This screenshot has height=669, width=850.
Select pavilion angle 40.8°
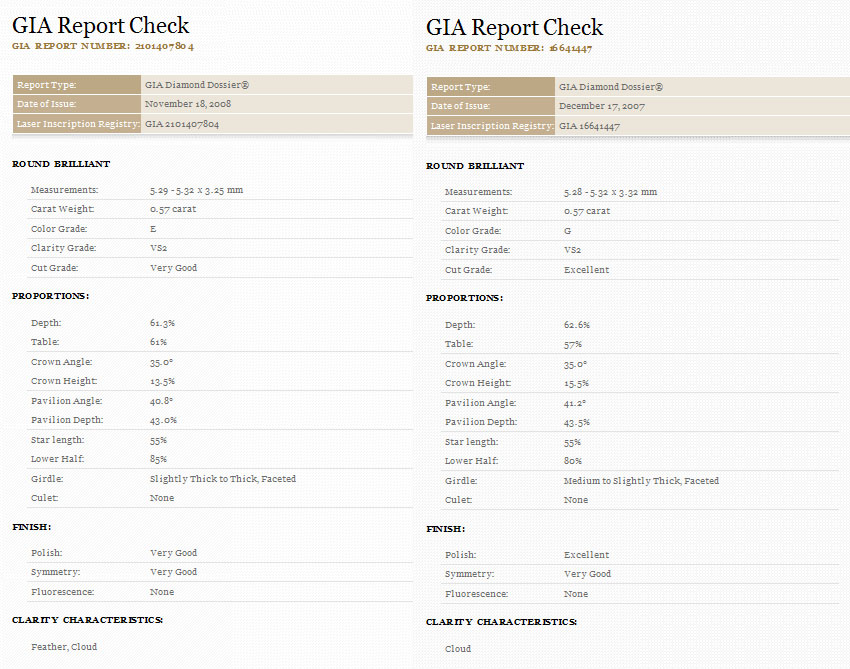162,401
